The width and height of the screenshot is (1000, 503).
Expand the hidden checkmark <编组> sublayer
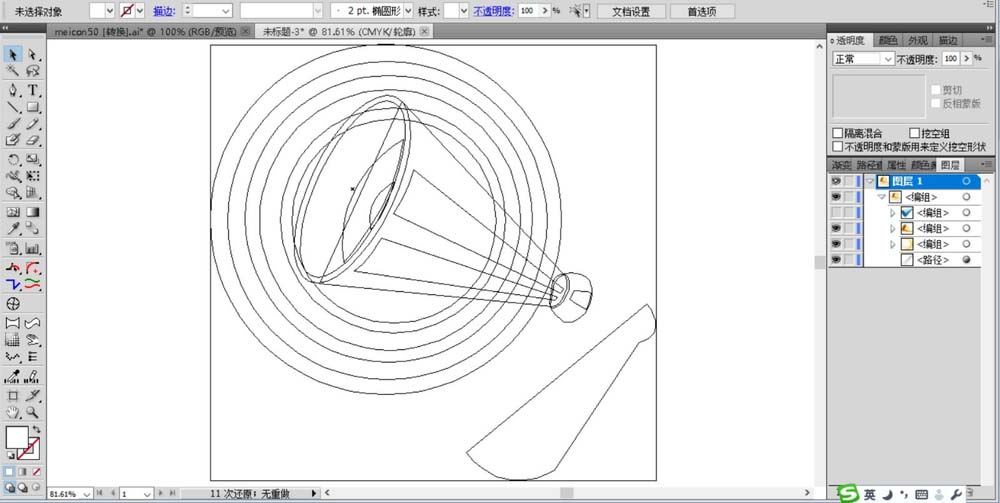point(893,213)
